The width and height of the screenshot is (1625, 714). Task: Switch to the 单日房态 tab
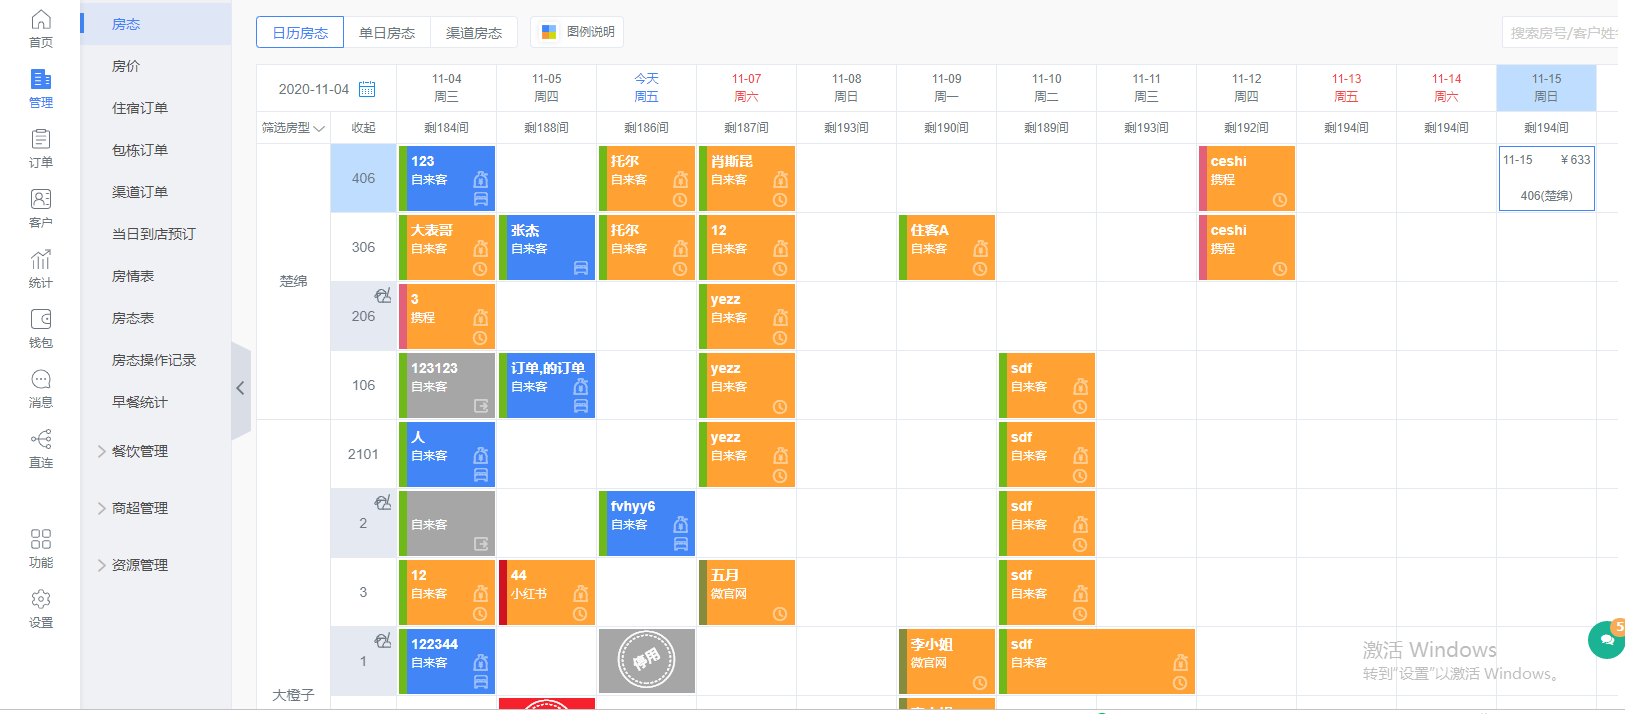click(x=387, y=33)
